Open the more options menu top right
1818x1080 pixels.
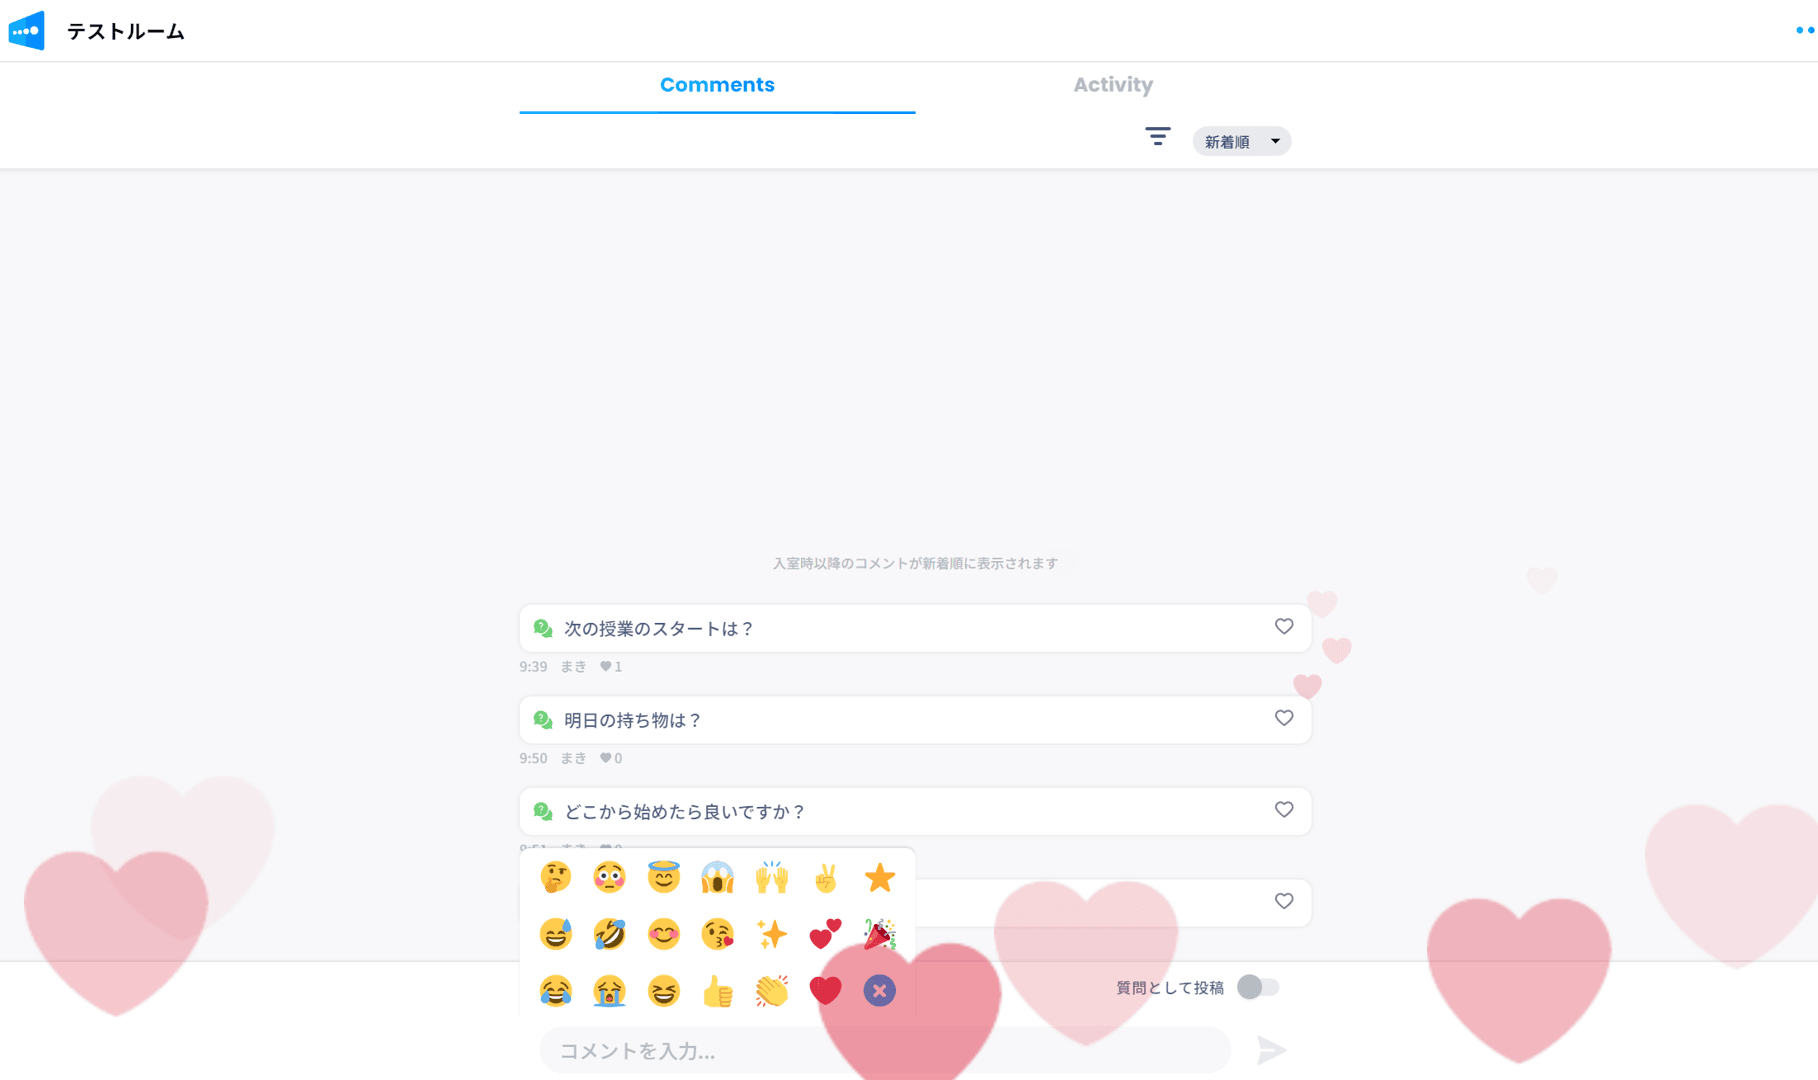point(1804,30)
